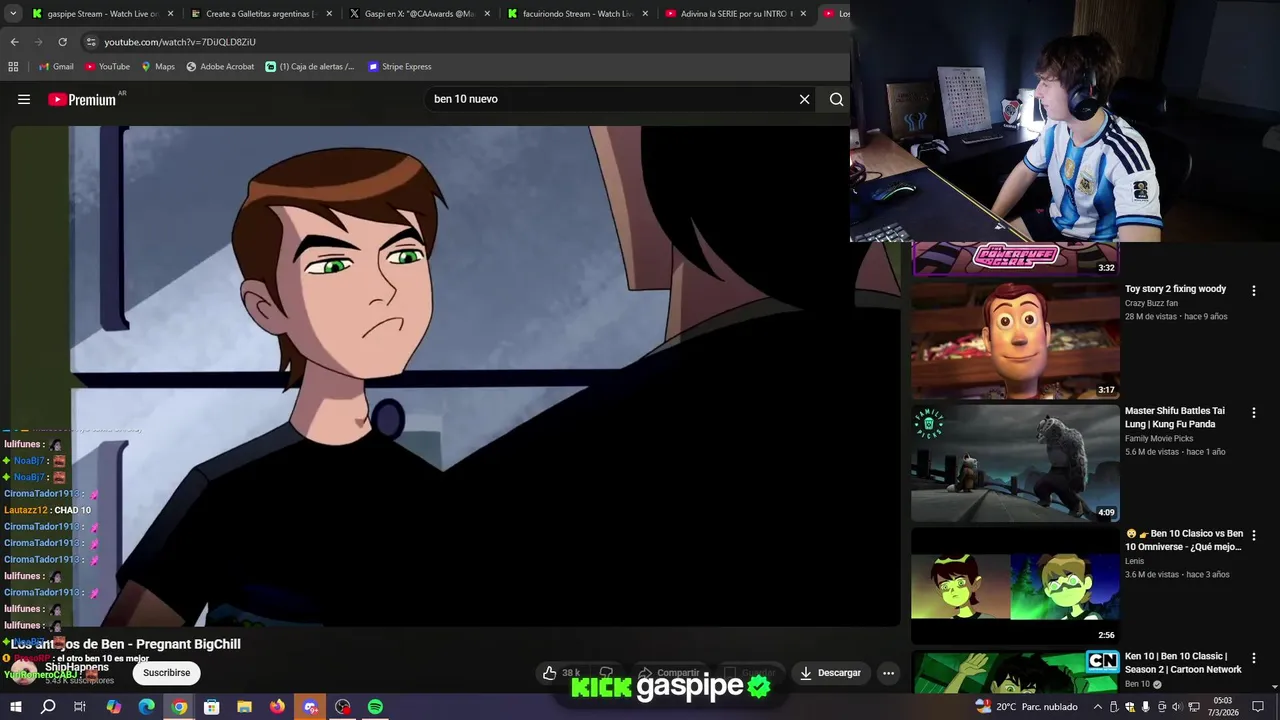Open the Chrome apps grid shortcut
Image resolution: width=1280 pixels, height=720 pixels.
(13, 67)
